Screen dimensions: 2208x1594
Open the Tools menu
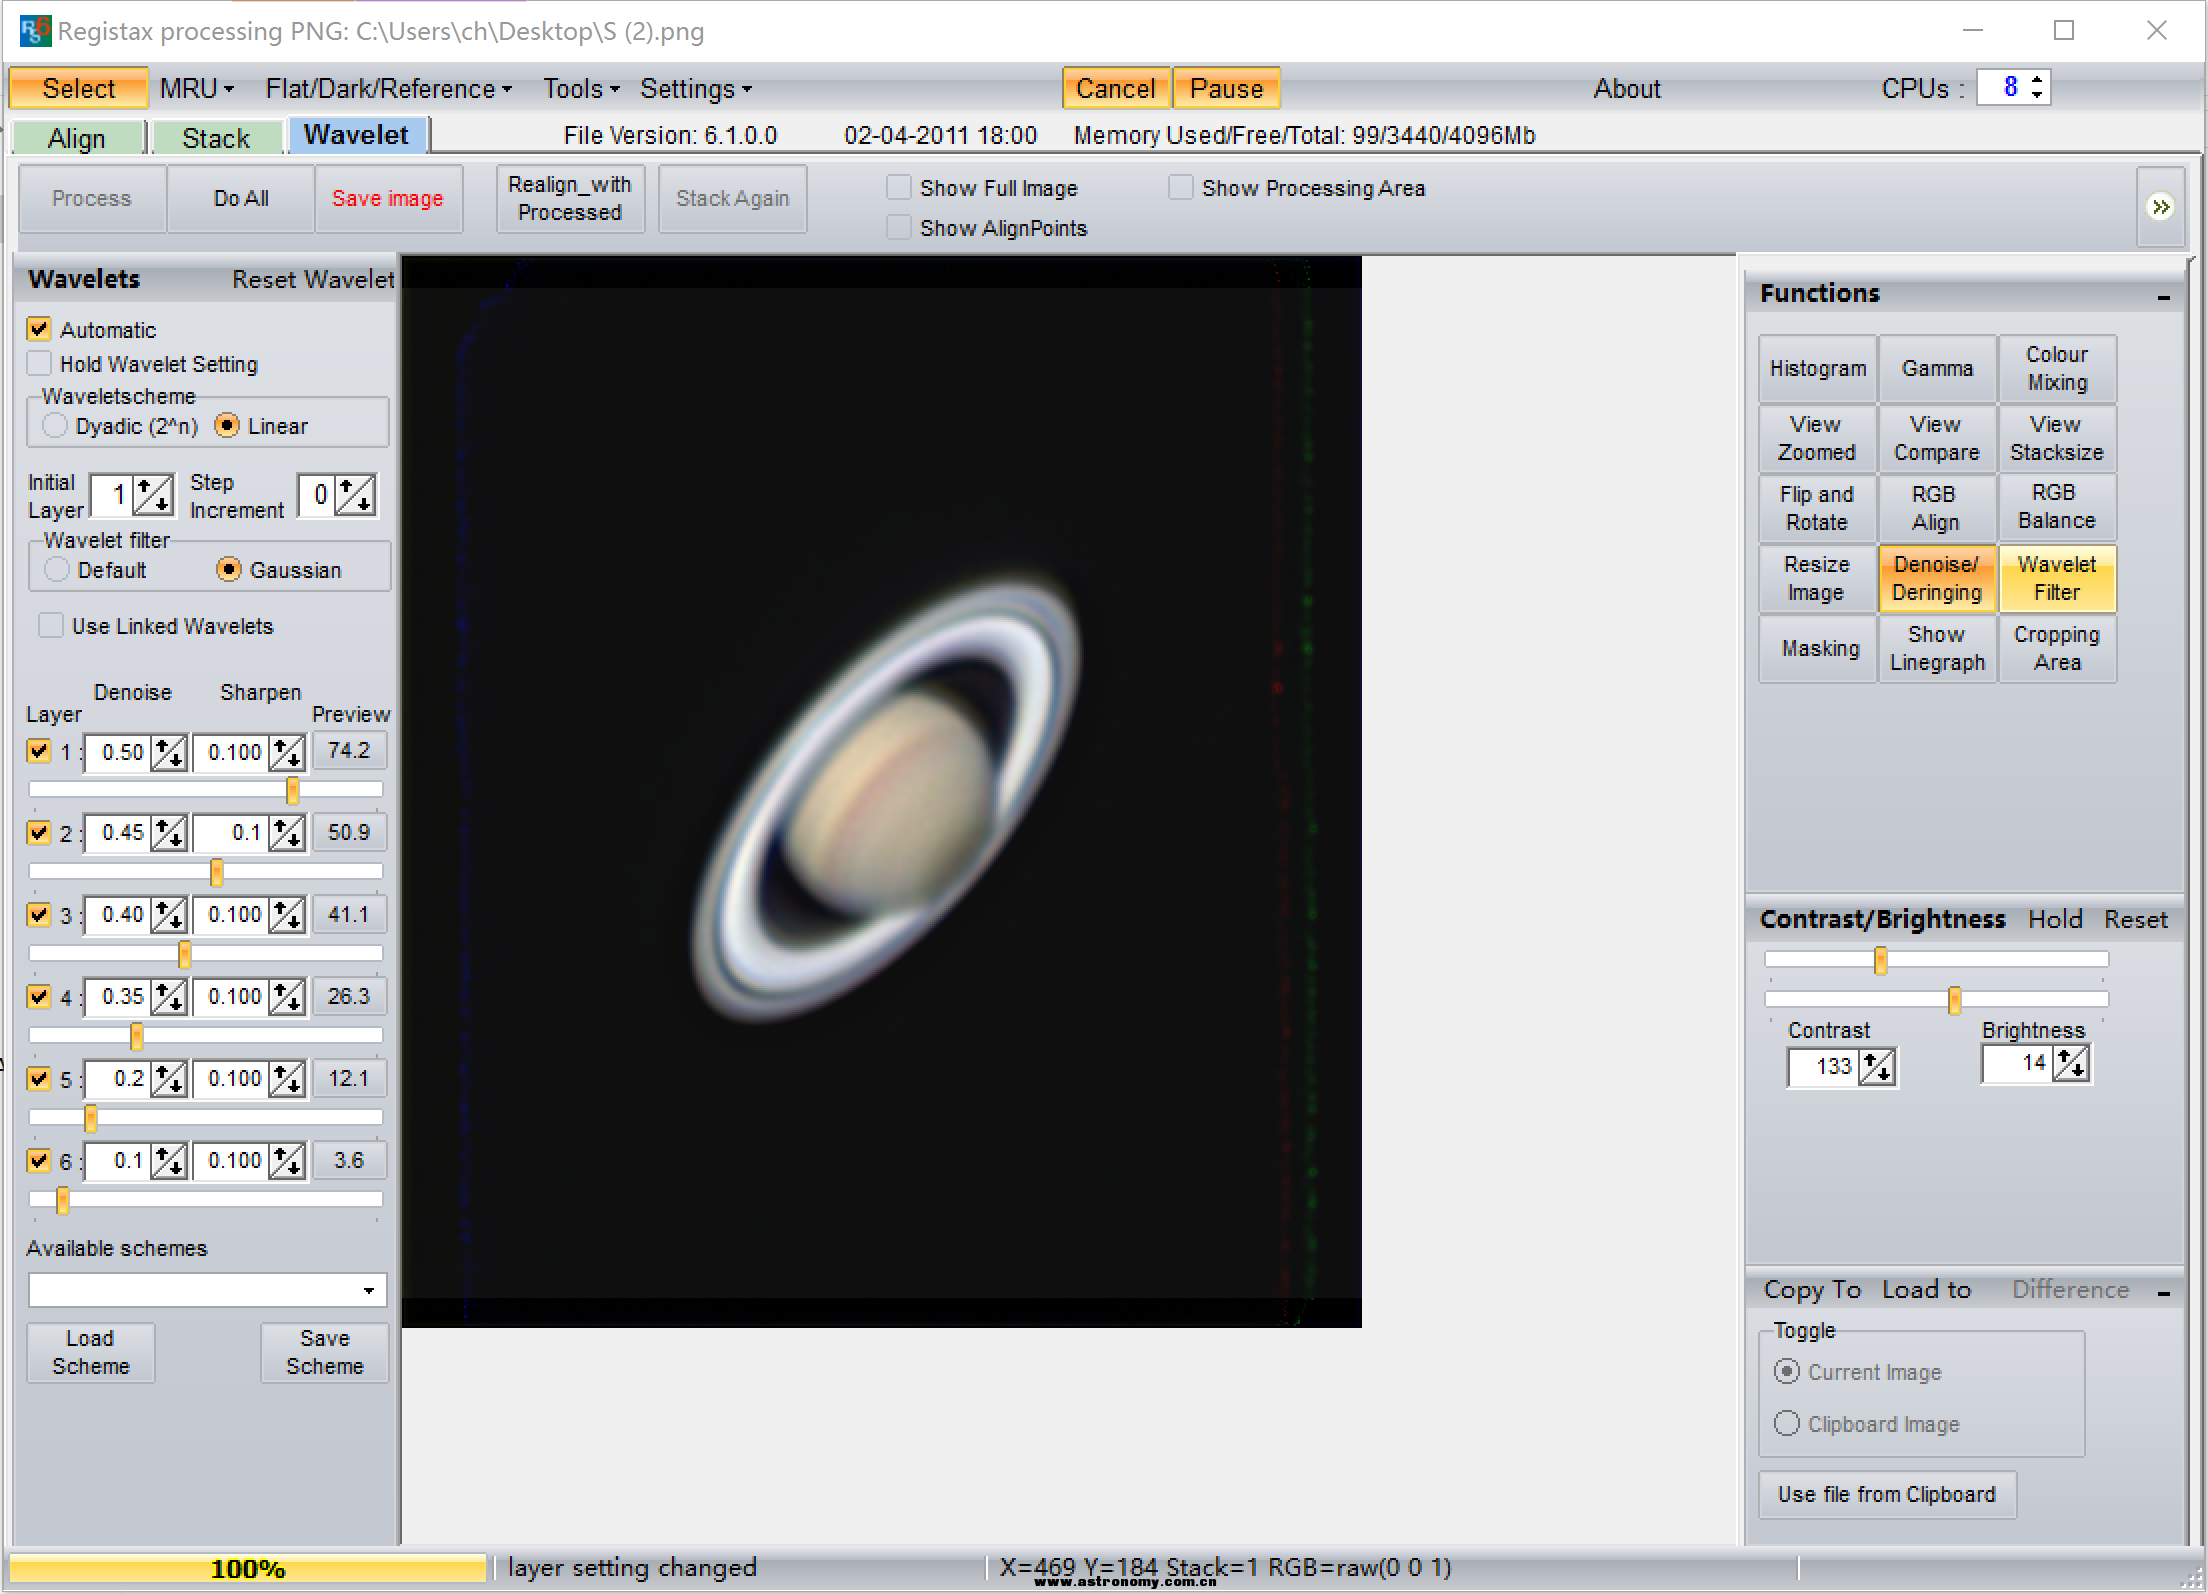click(x=581, y=89)
